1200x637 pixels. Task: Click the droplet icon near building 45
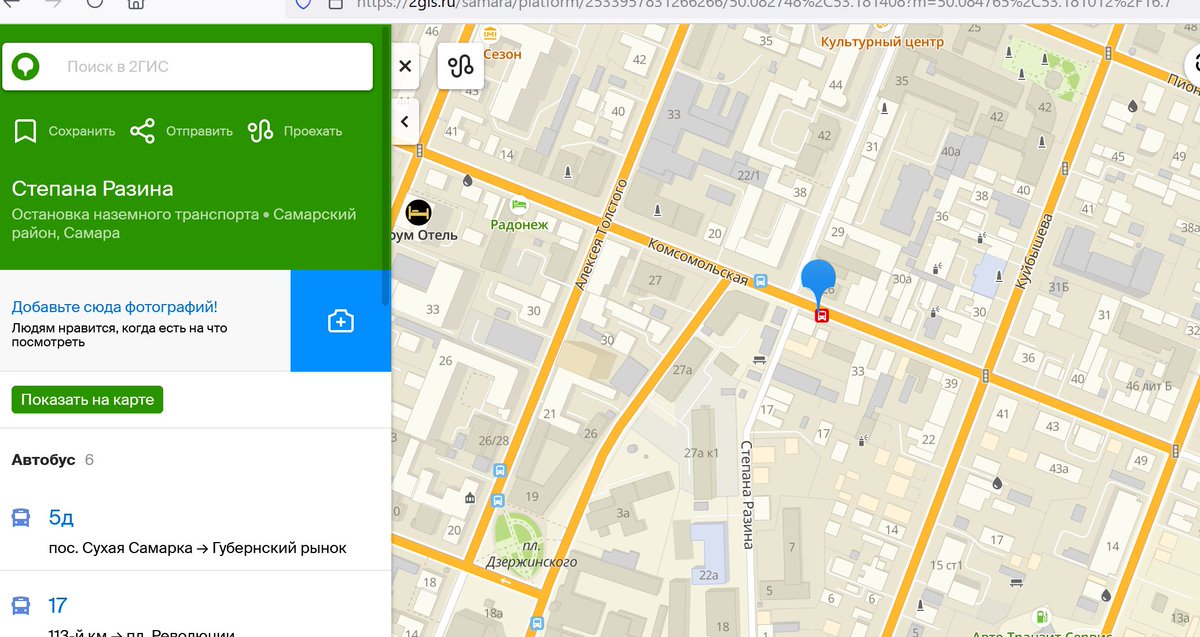(x=1132, y=105)
